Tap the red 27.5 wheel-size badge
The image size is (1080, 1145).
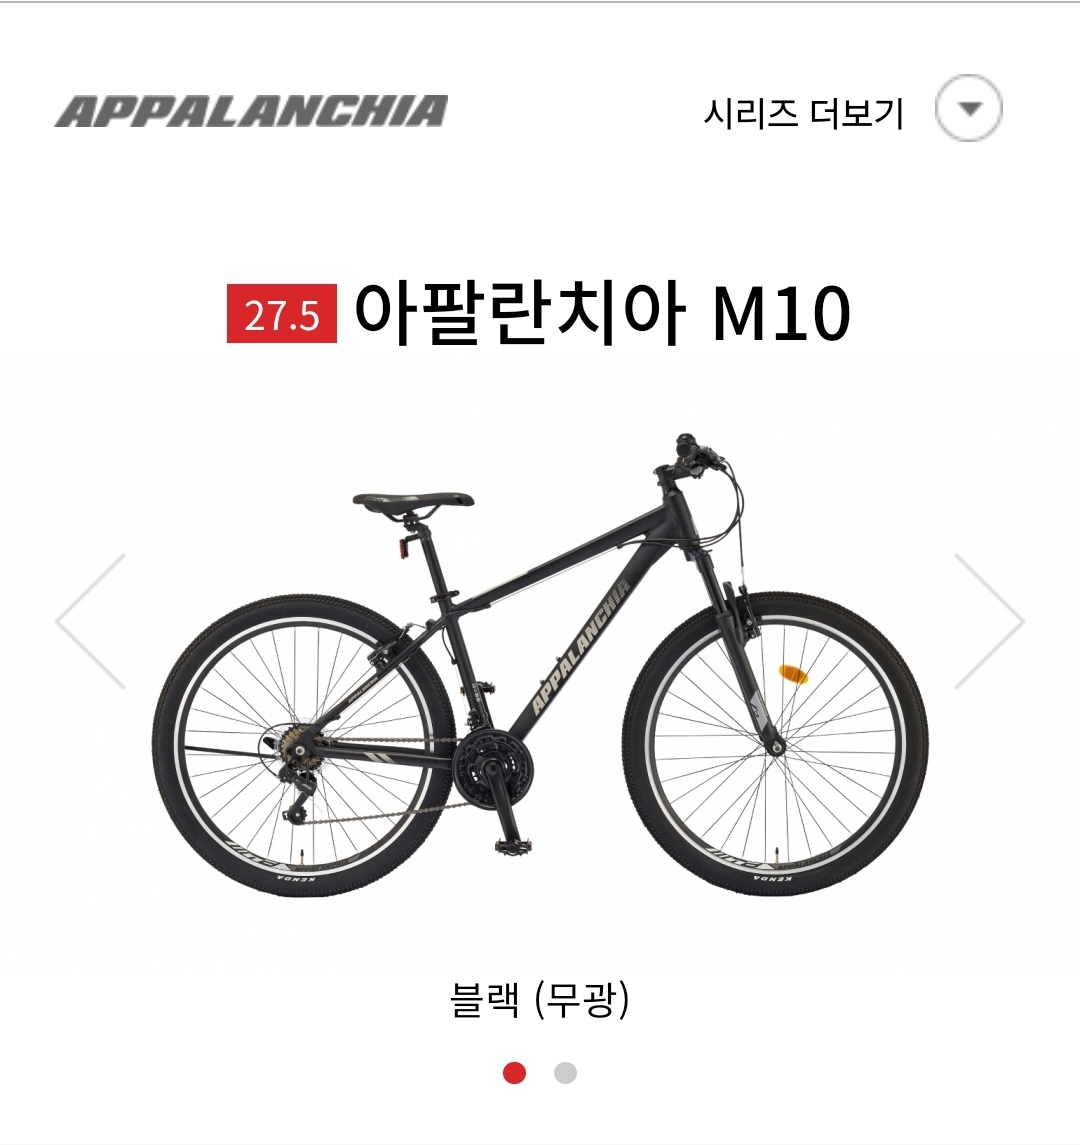point(282,314)
